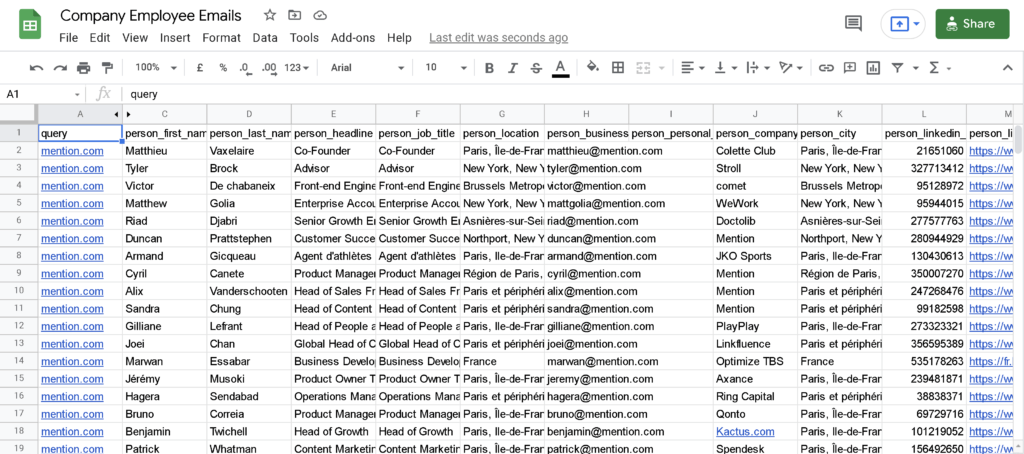This screenshot has height=454, width=1024.
Task: Click the Create filter funnel icon
Action: tap(898, 68)
